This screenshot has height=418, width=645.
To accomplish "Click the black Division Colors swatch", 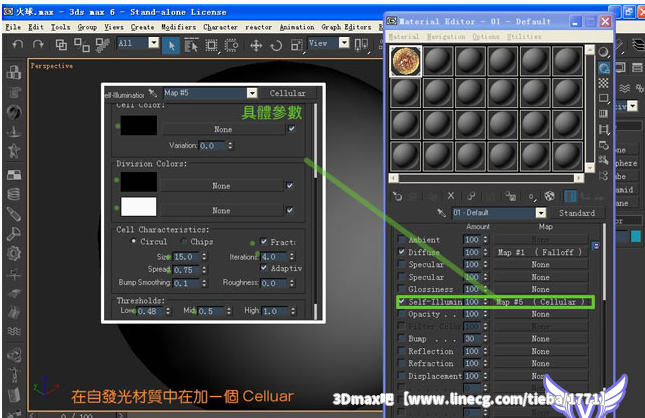I will (139, 181).
